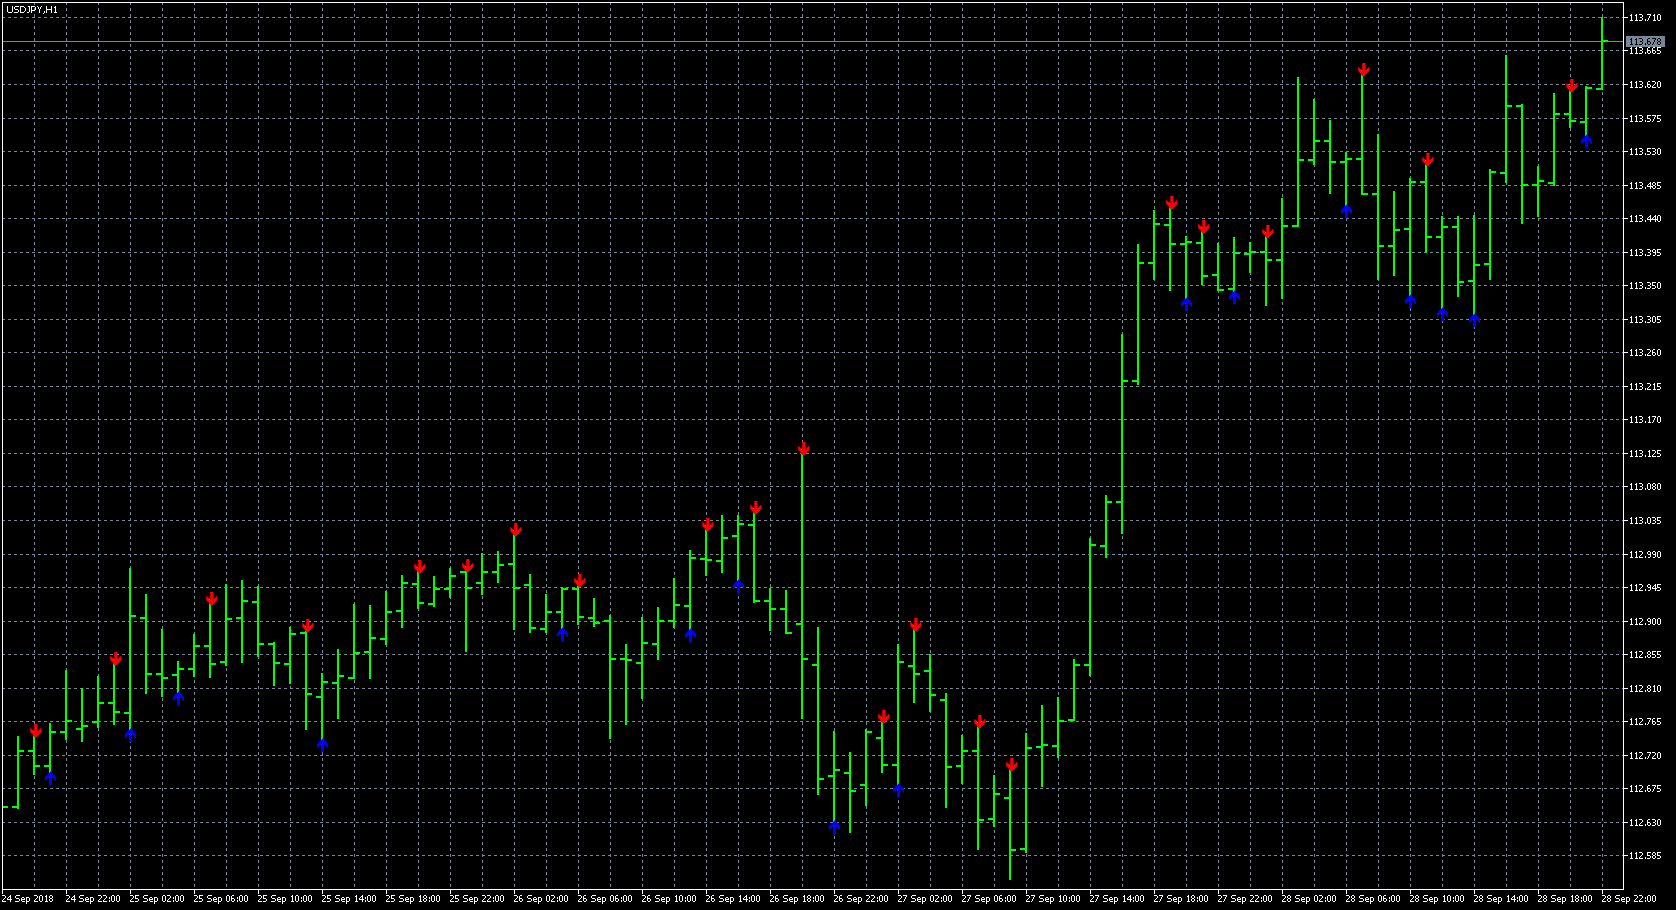Screen dimensions: 1676x910
Task: Click the 113.710 price label on the right scale
Action: tap(1646, 16)
